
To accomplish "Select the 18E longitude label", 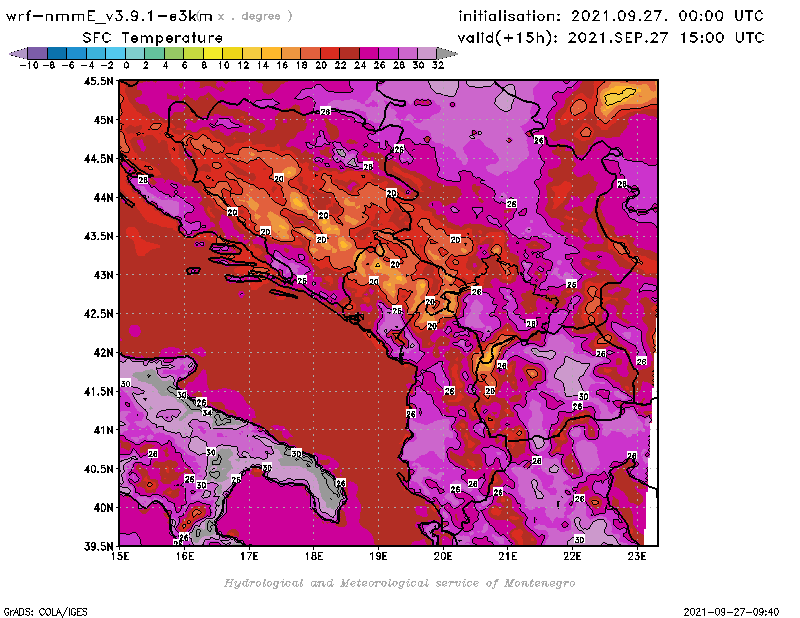I will pyautogui.click(x=314, y=556).
